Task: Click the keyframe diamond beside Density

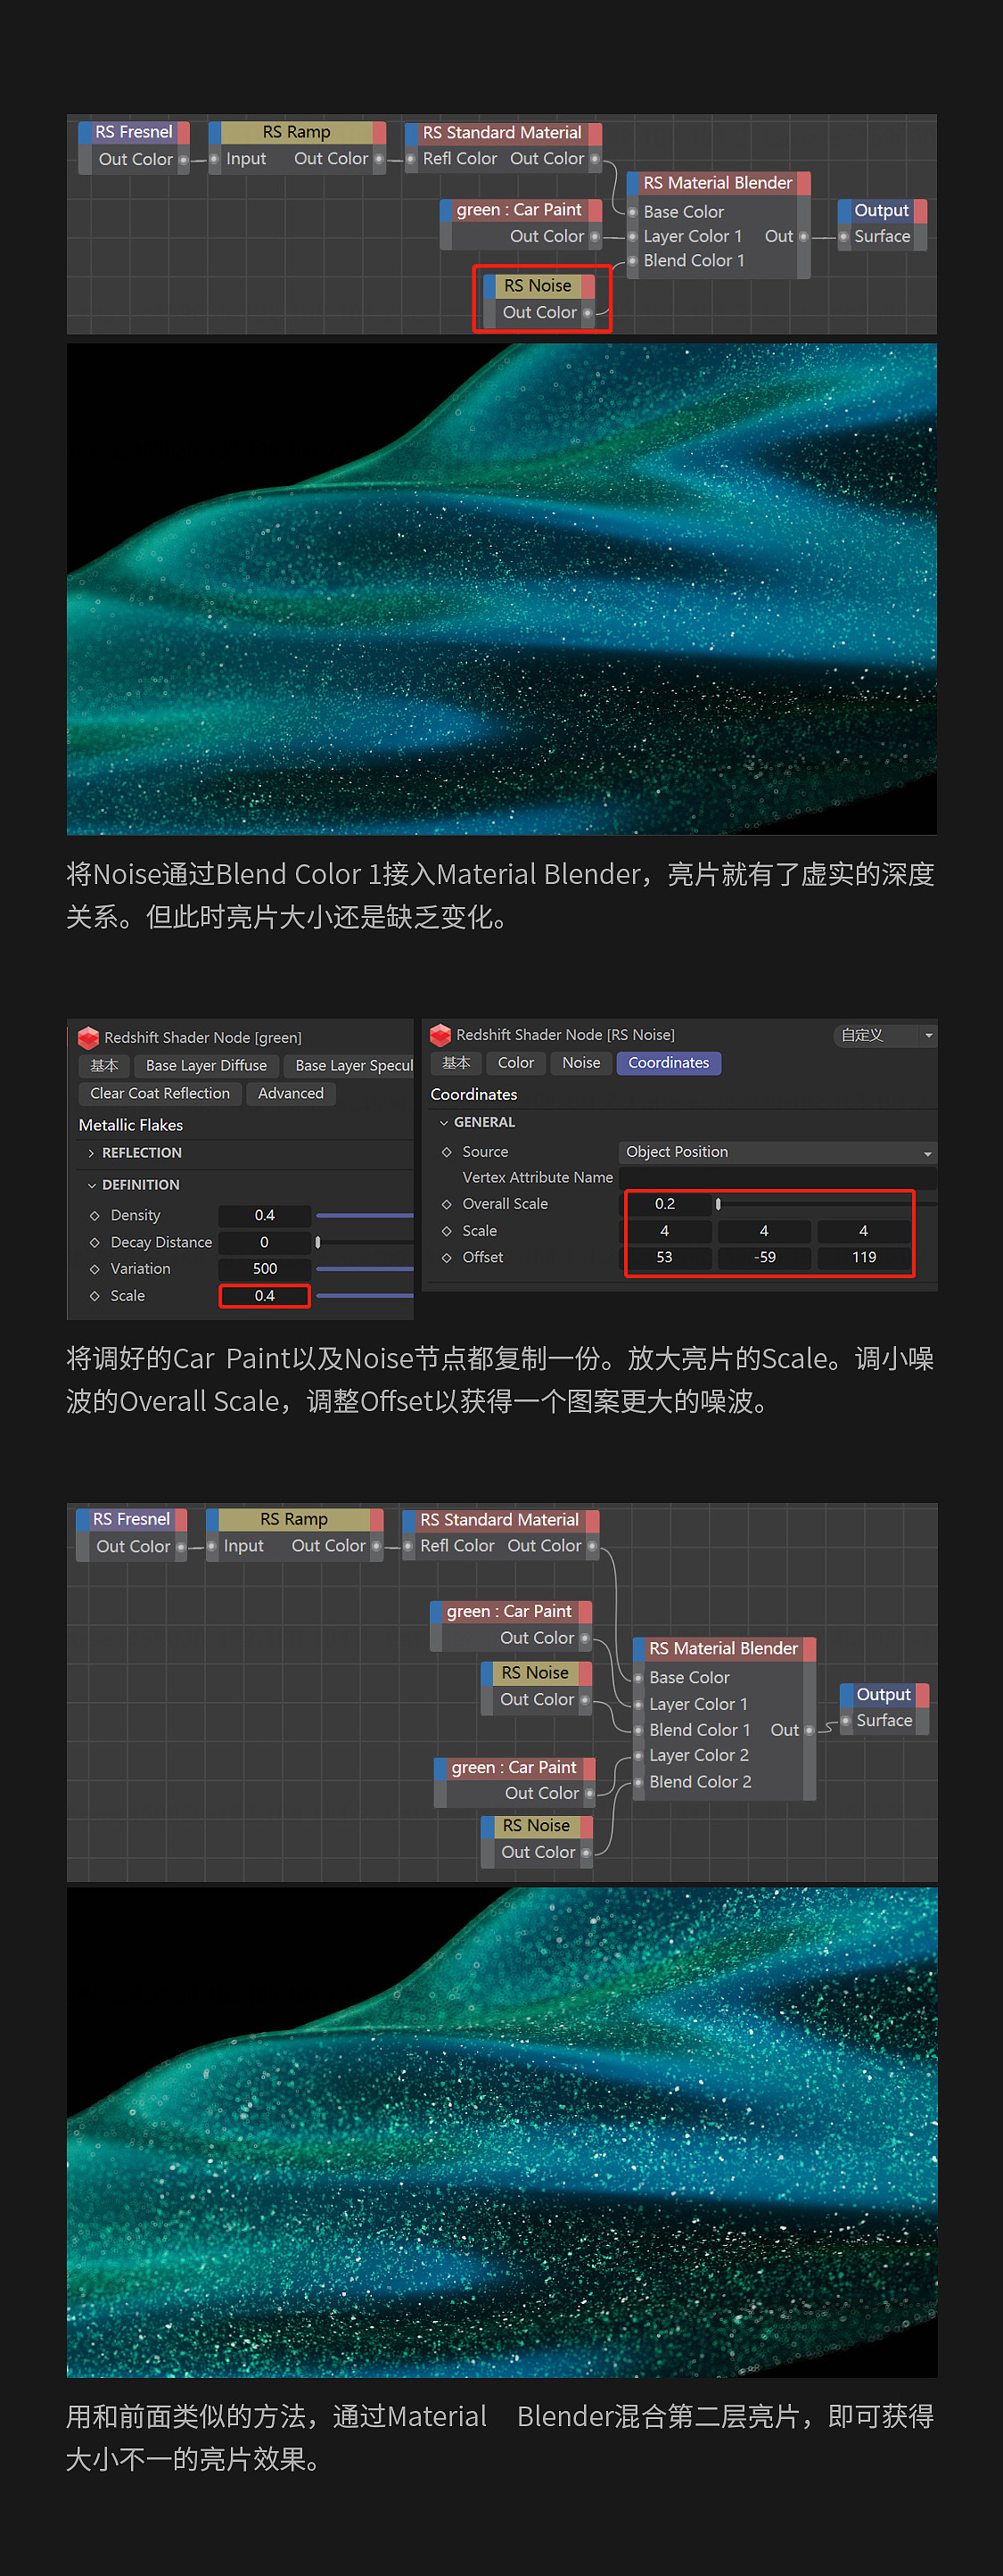Action: click(95, 1215)
